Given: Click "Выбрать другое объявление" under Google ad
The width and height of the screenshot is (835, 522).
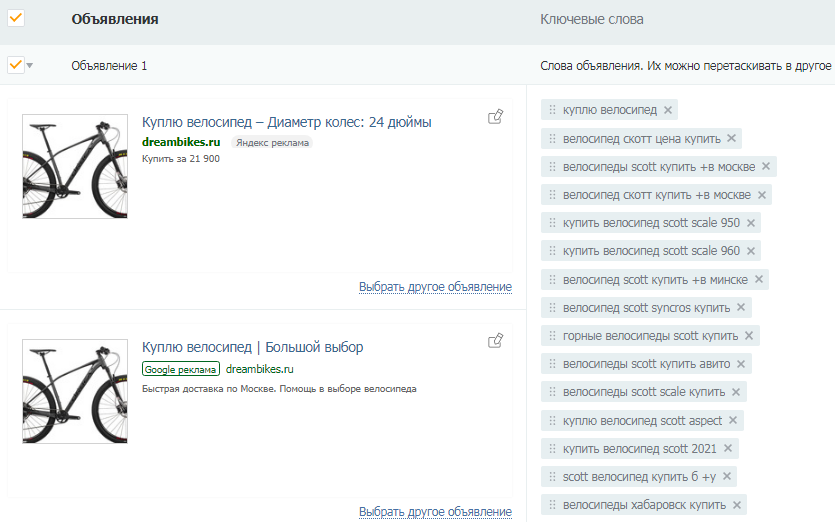Looking at the screenshot, I should 435,511.
